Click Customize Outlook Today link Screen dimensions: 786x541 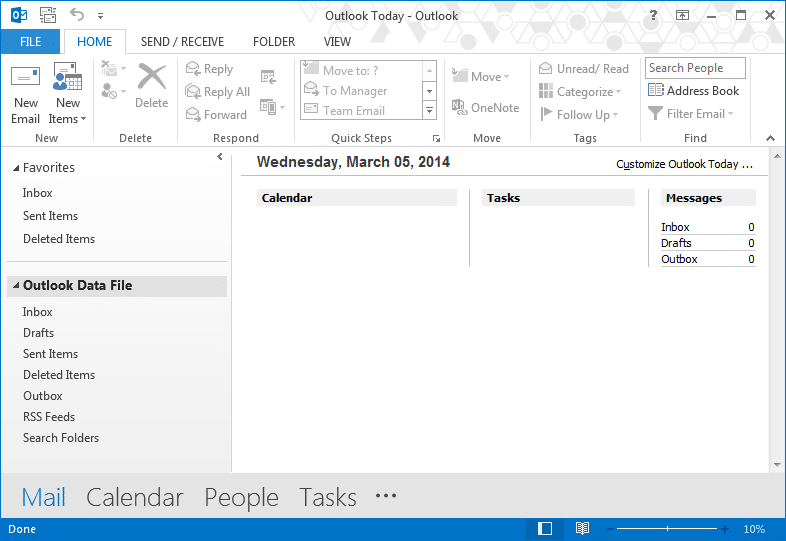pos(684,164)
